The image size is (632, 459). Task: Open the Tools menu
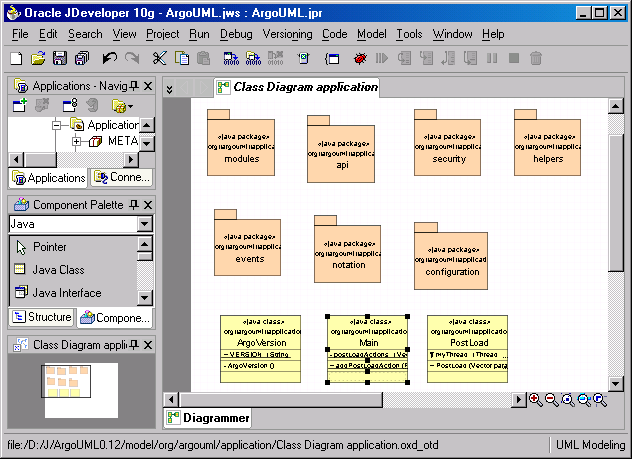[x=409, y=34]
